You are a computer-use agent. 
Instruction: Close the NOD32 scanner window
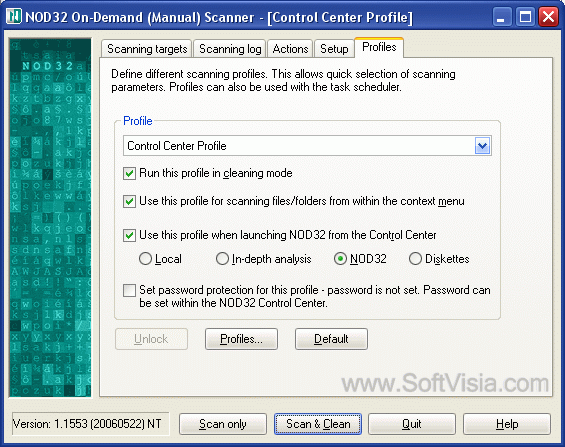548,17
